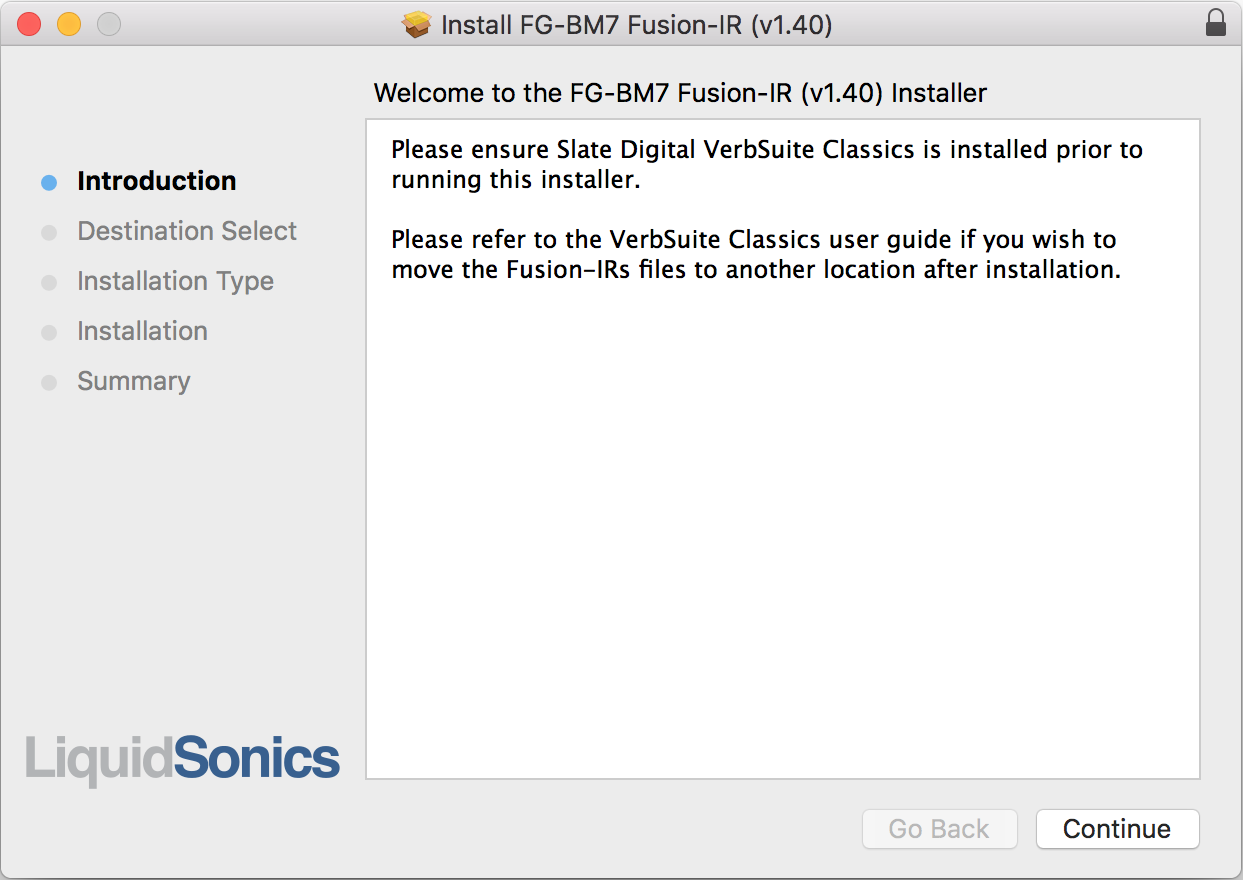The image size is (1243, 880).
Task: Click the 'Please ensure Slate Digital' paragraph
Action: coord(766,165)
